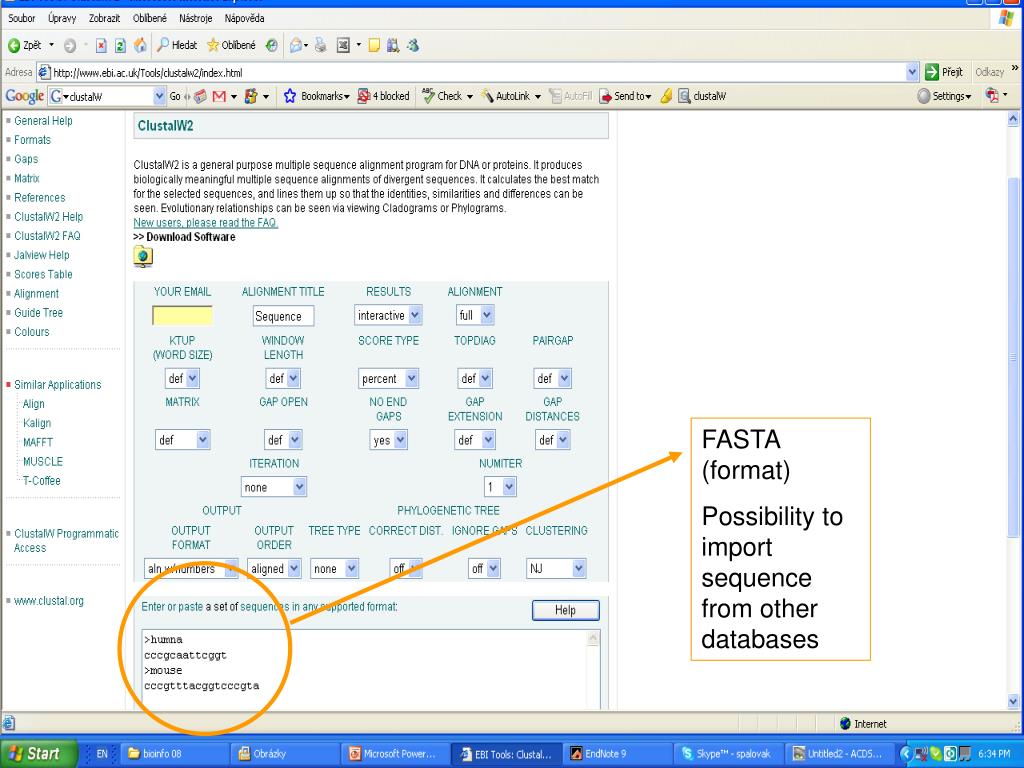Follow the New users please read FAQ link
This screenshot has height=768, width=1024.
pos(206,223)
